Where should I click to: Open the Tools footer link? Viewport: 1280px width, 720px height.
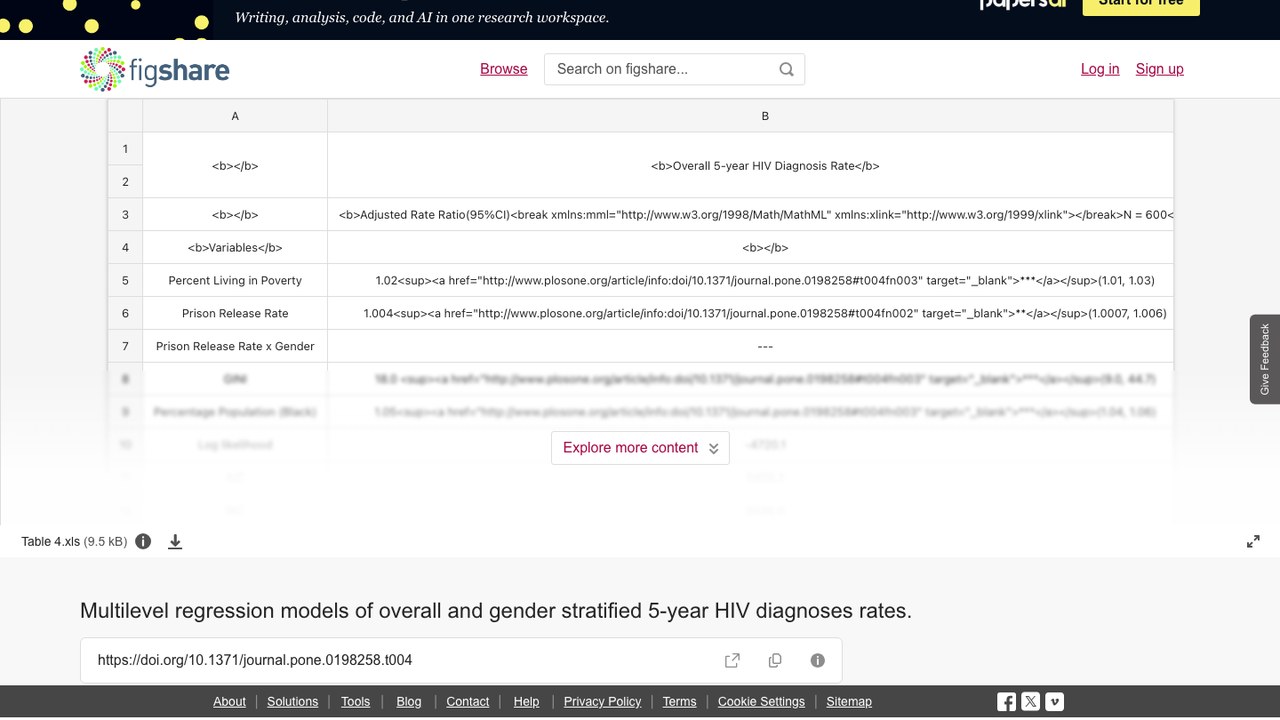355,702
